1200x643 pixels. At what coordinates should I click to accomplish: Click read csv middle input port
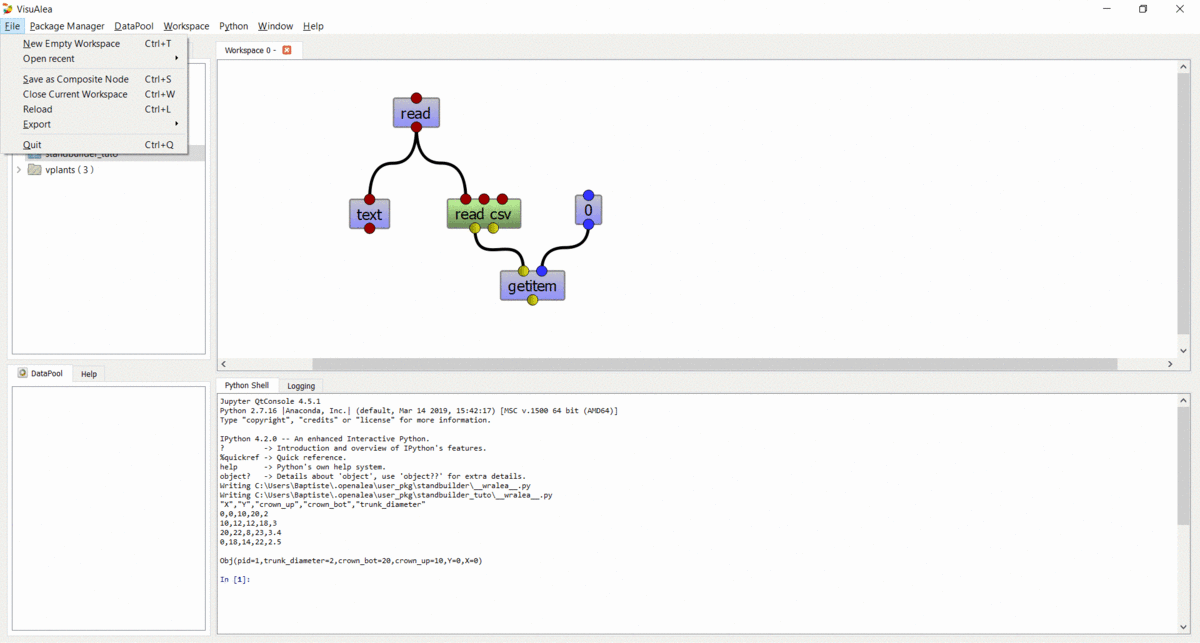484,199
